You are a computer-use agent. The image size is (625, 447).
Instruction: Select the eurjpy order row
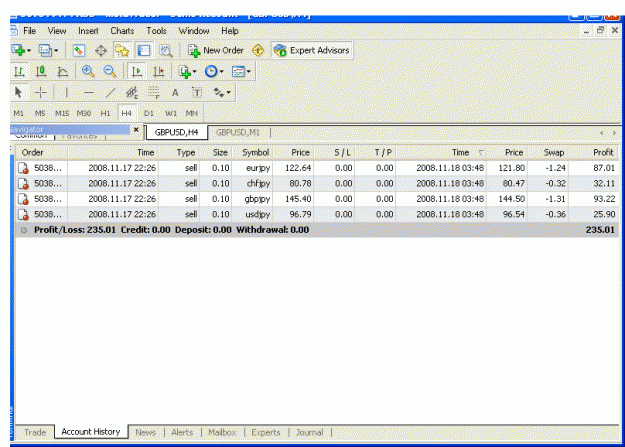pos(317,168)
